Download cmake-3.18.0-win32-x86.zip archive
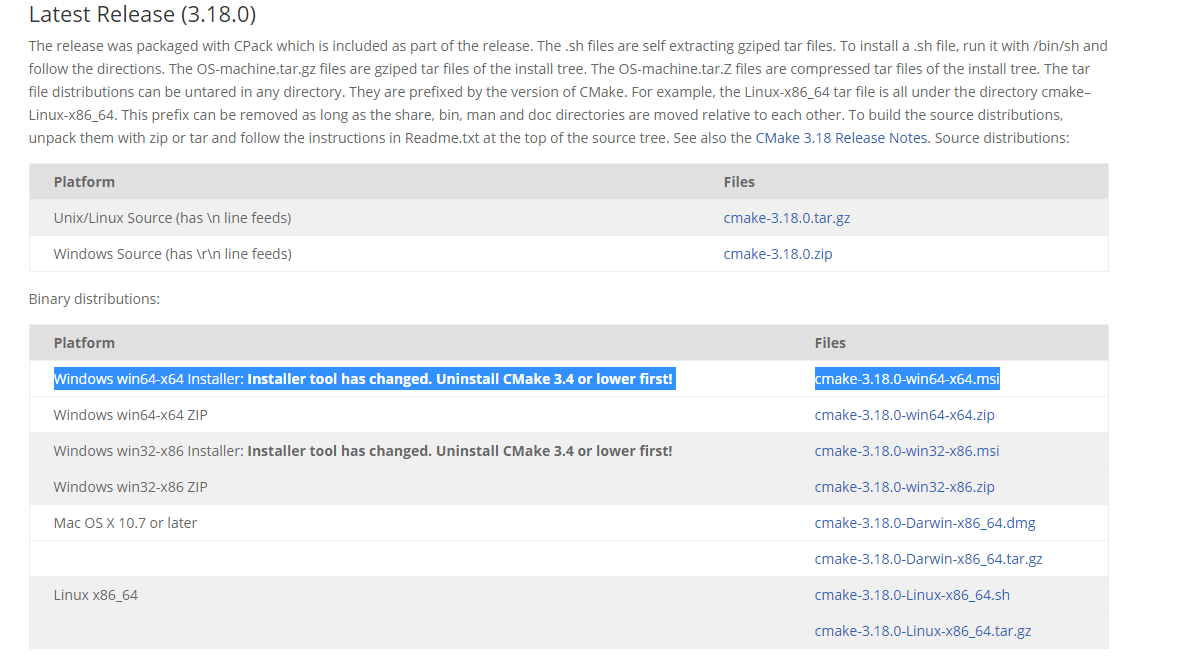The width and height of the screenshot is (1178, 661). point(905,487)
